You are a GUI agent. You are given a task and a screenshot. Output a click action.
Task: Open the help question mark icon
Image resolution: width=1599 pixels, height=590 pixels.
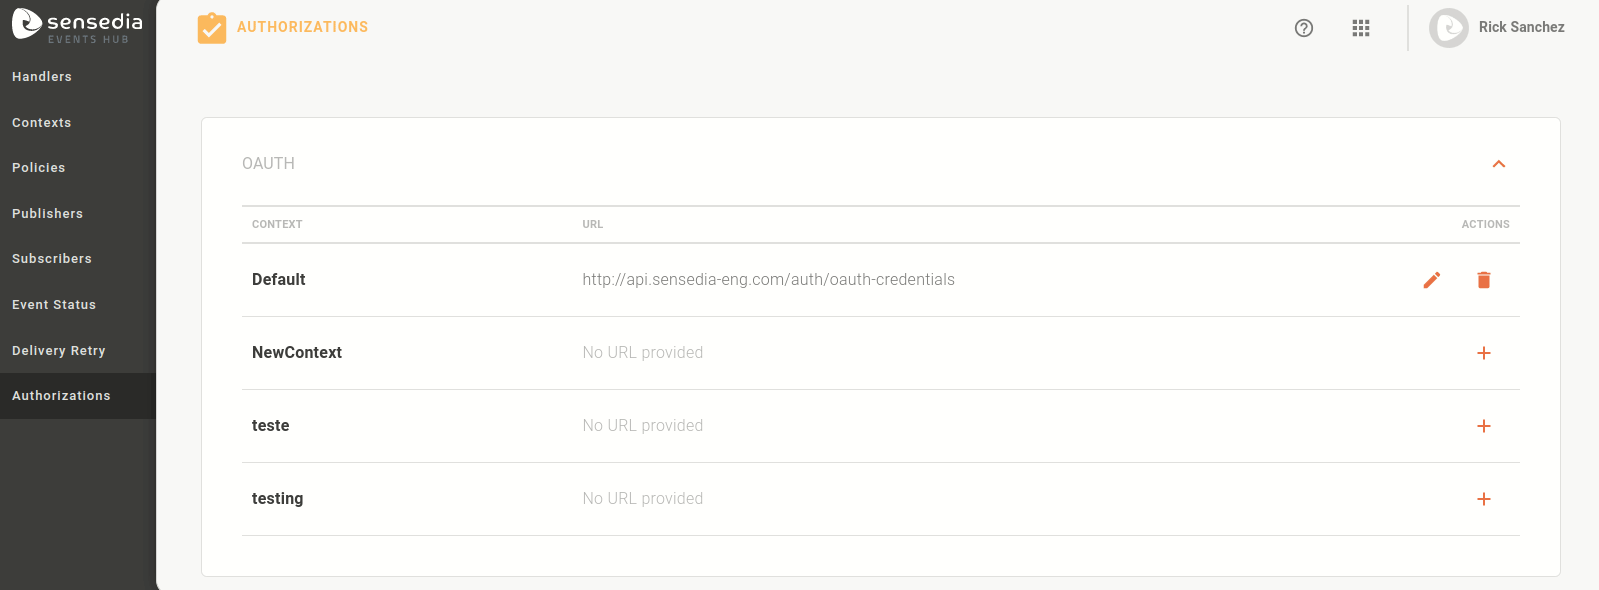(1304, 28)
